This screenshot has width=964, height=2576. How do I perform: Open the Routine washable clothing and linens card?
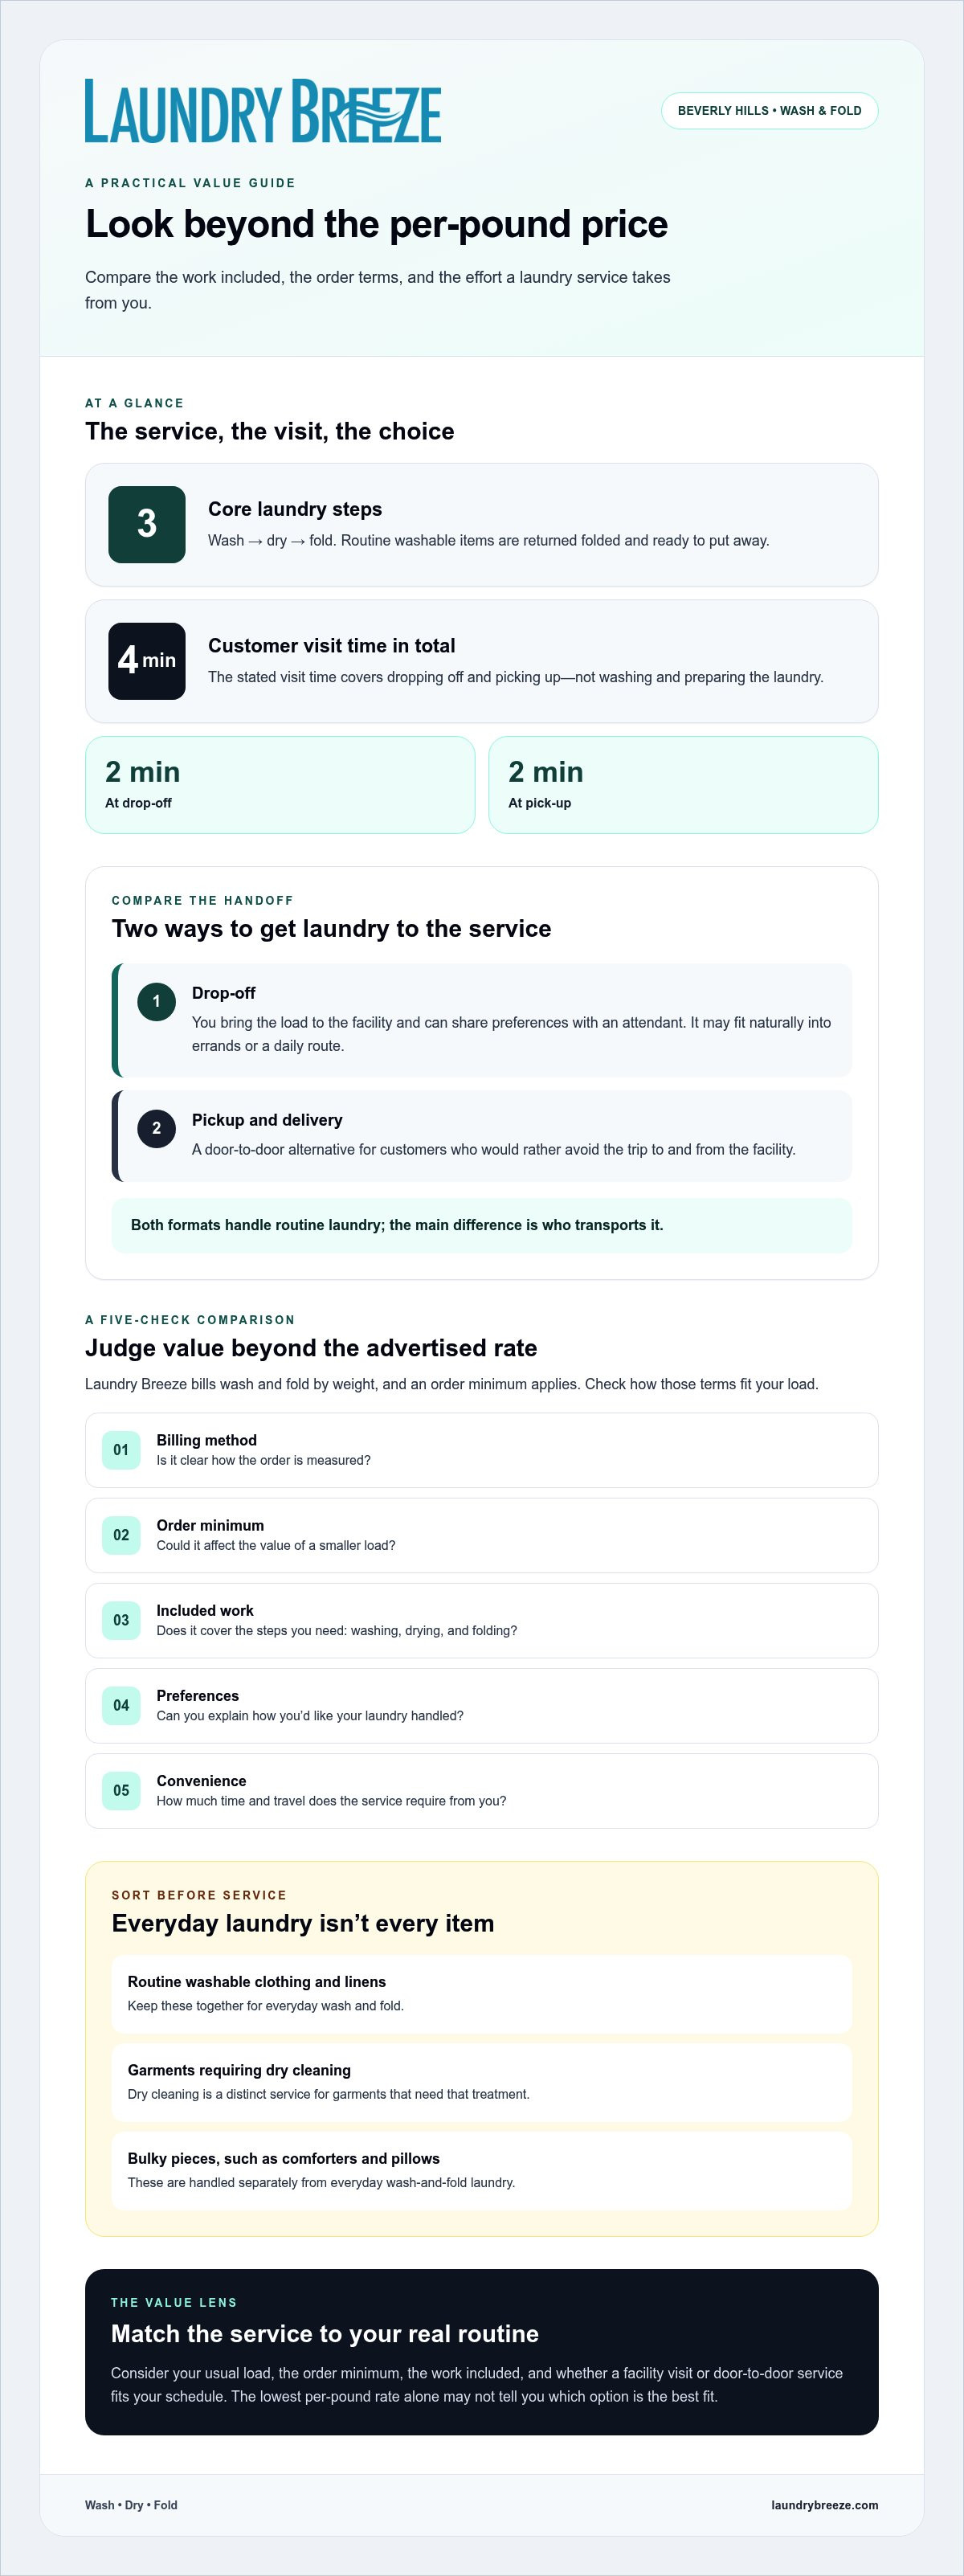click(x=482, y=1993)
